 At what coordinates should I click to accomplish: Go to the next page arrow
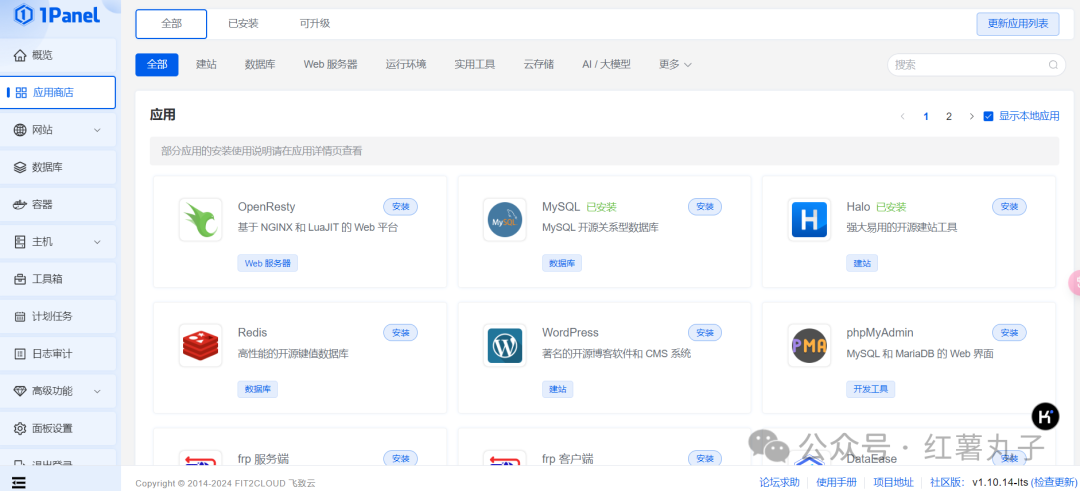coord(971,116)
